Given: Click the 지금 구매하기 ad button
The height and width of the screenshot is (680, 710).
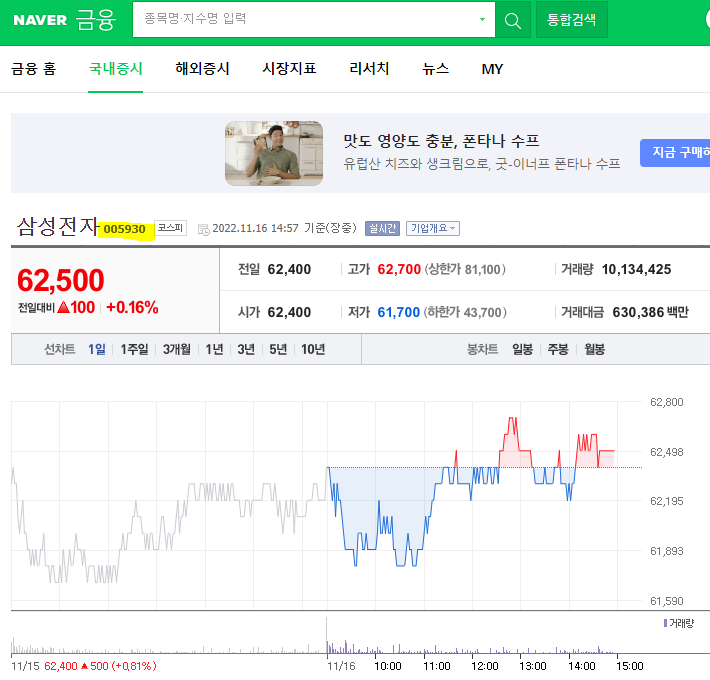Looking at the screenshot, I should pos(676,152).
